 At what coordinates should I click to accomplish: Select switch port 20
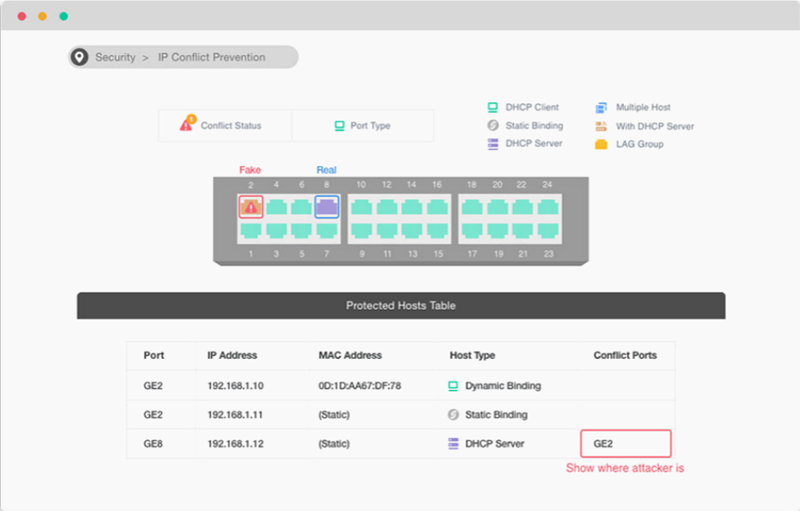coord(497,207)
